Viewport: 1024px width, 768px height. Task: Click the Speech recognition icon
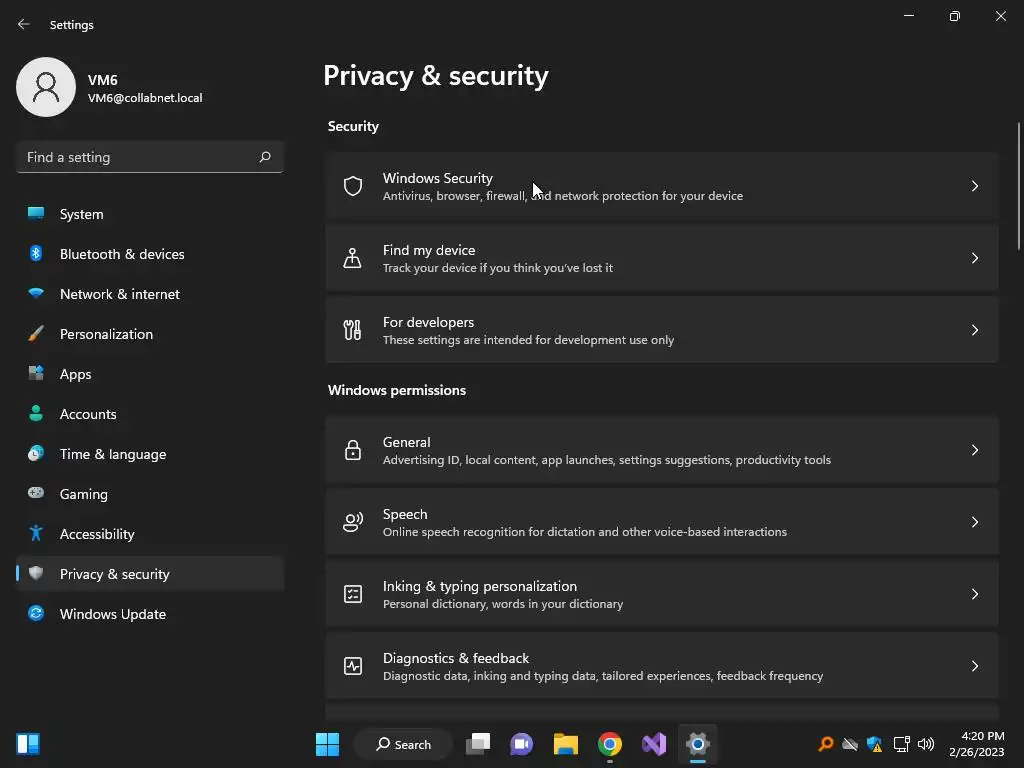[353, 522]
